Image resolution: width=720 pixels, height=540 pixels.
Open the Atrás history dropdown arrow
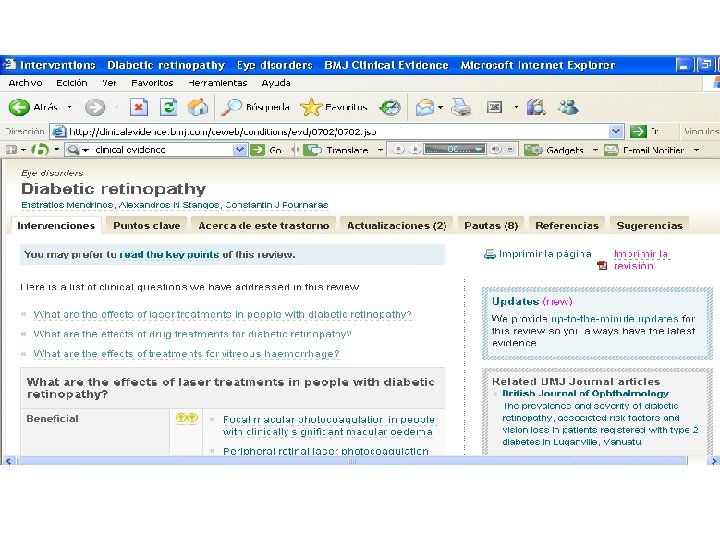click(69, 107)
